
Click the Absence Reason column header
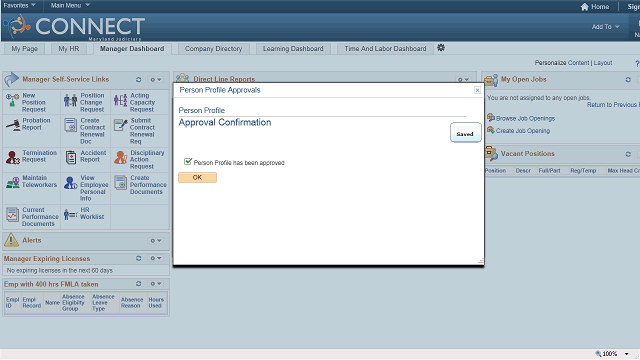pyautogui.click(x=132, y=302)
